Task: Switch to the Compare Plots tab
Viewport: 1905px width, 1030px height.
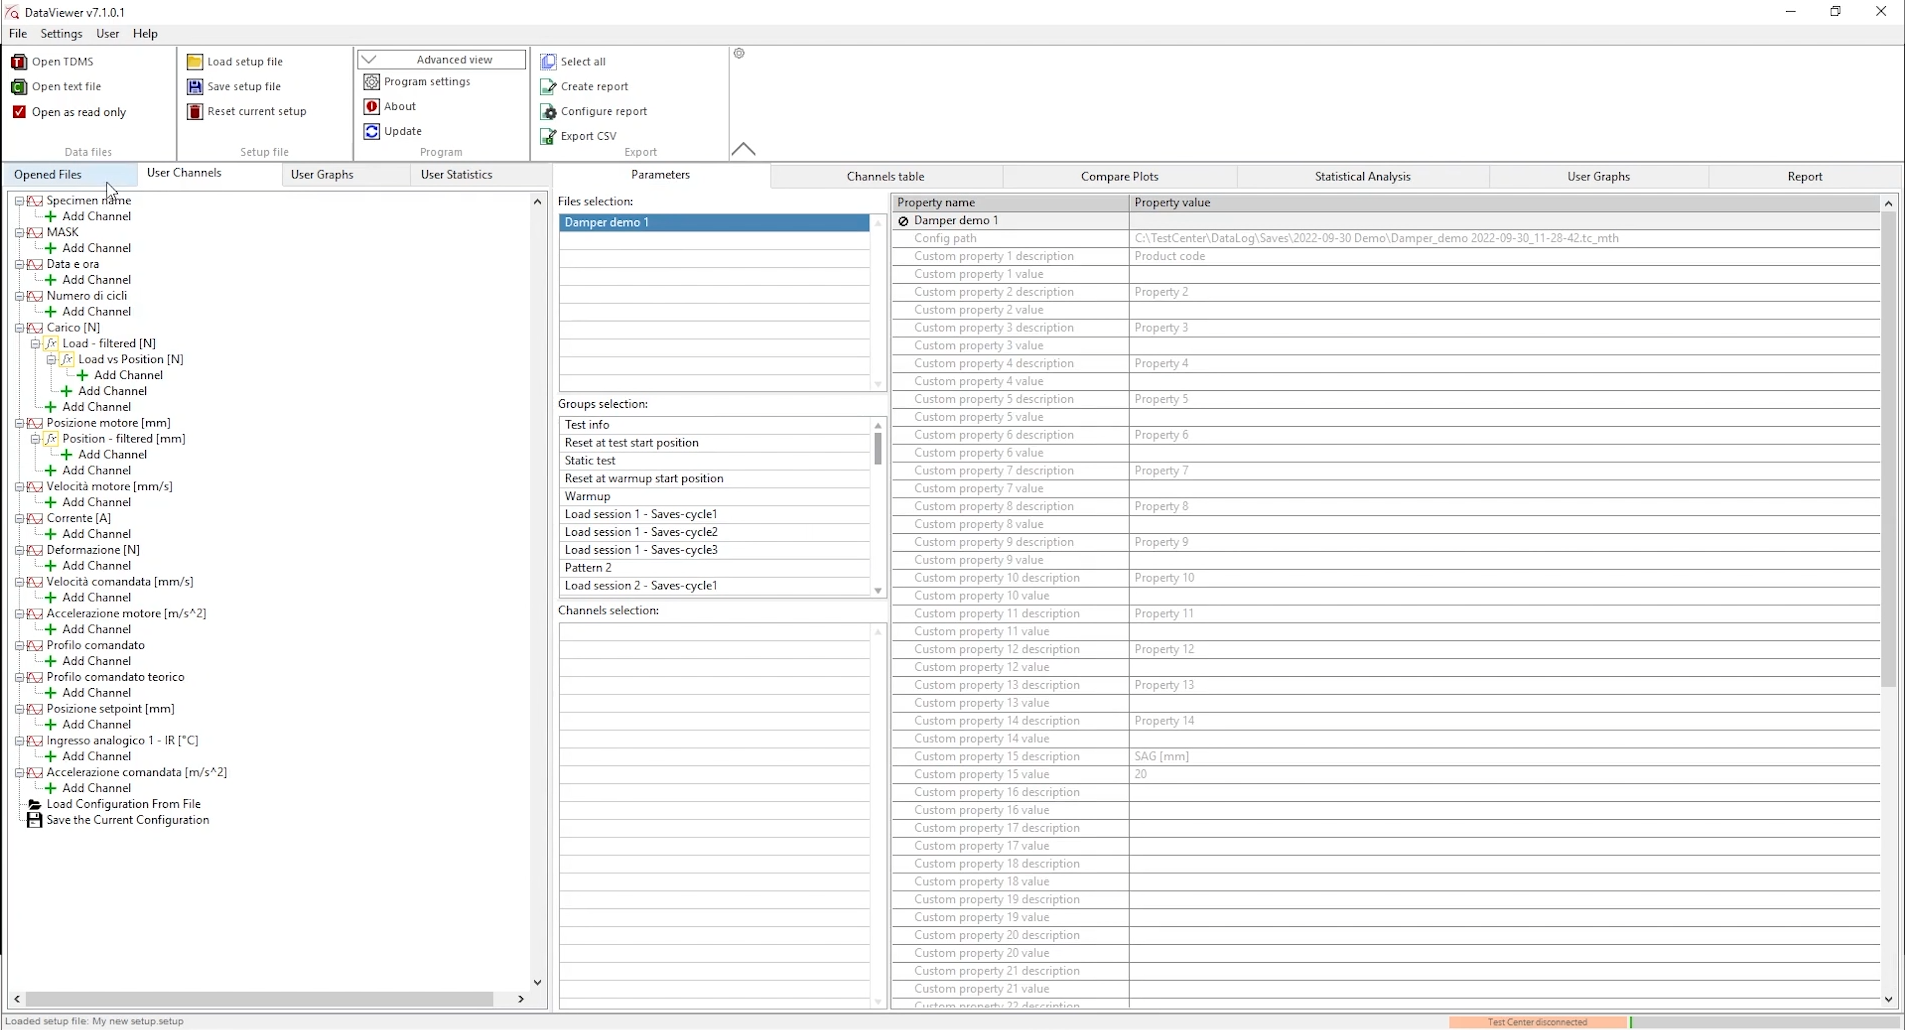Action: point(1119,175)
